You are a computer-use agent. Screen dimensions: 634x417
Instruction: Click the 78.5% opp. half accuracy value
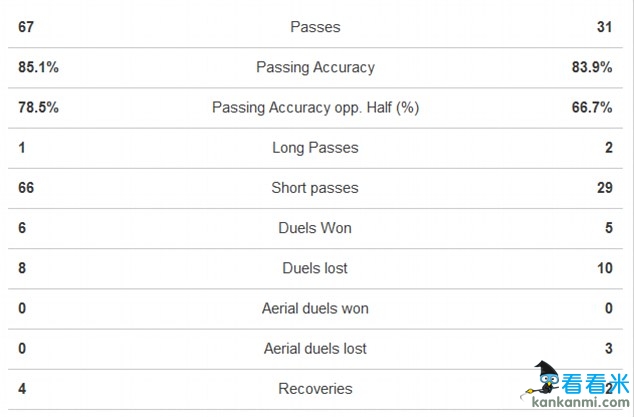click(38, 107)
